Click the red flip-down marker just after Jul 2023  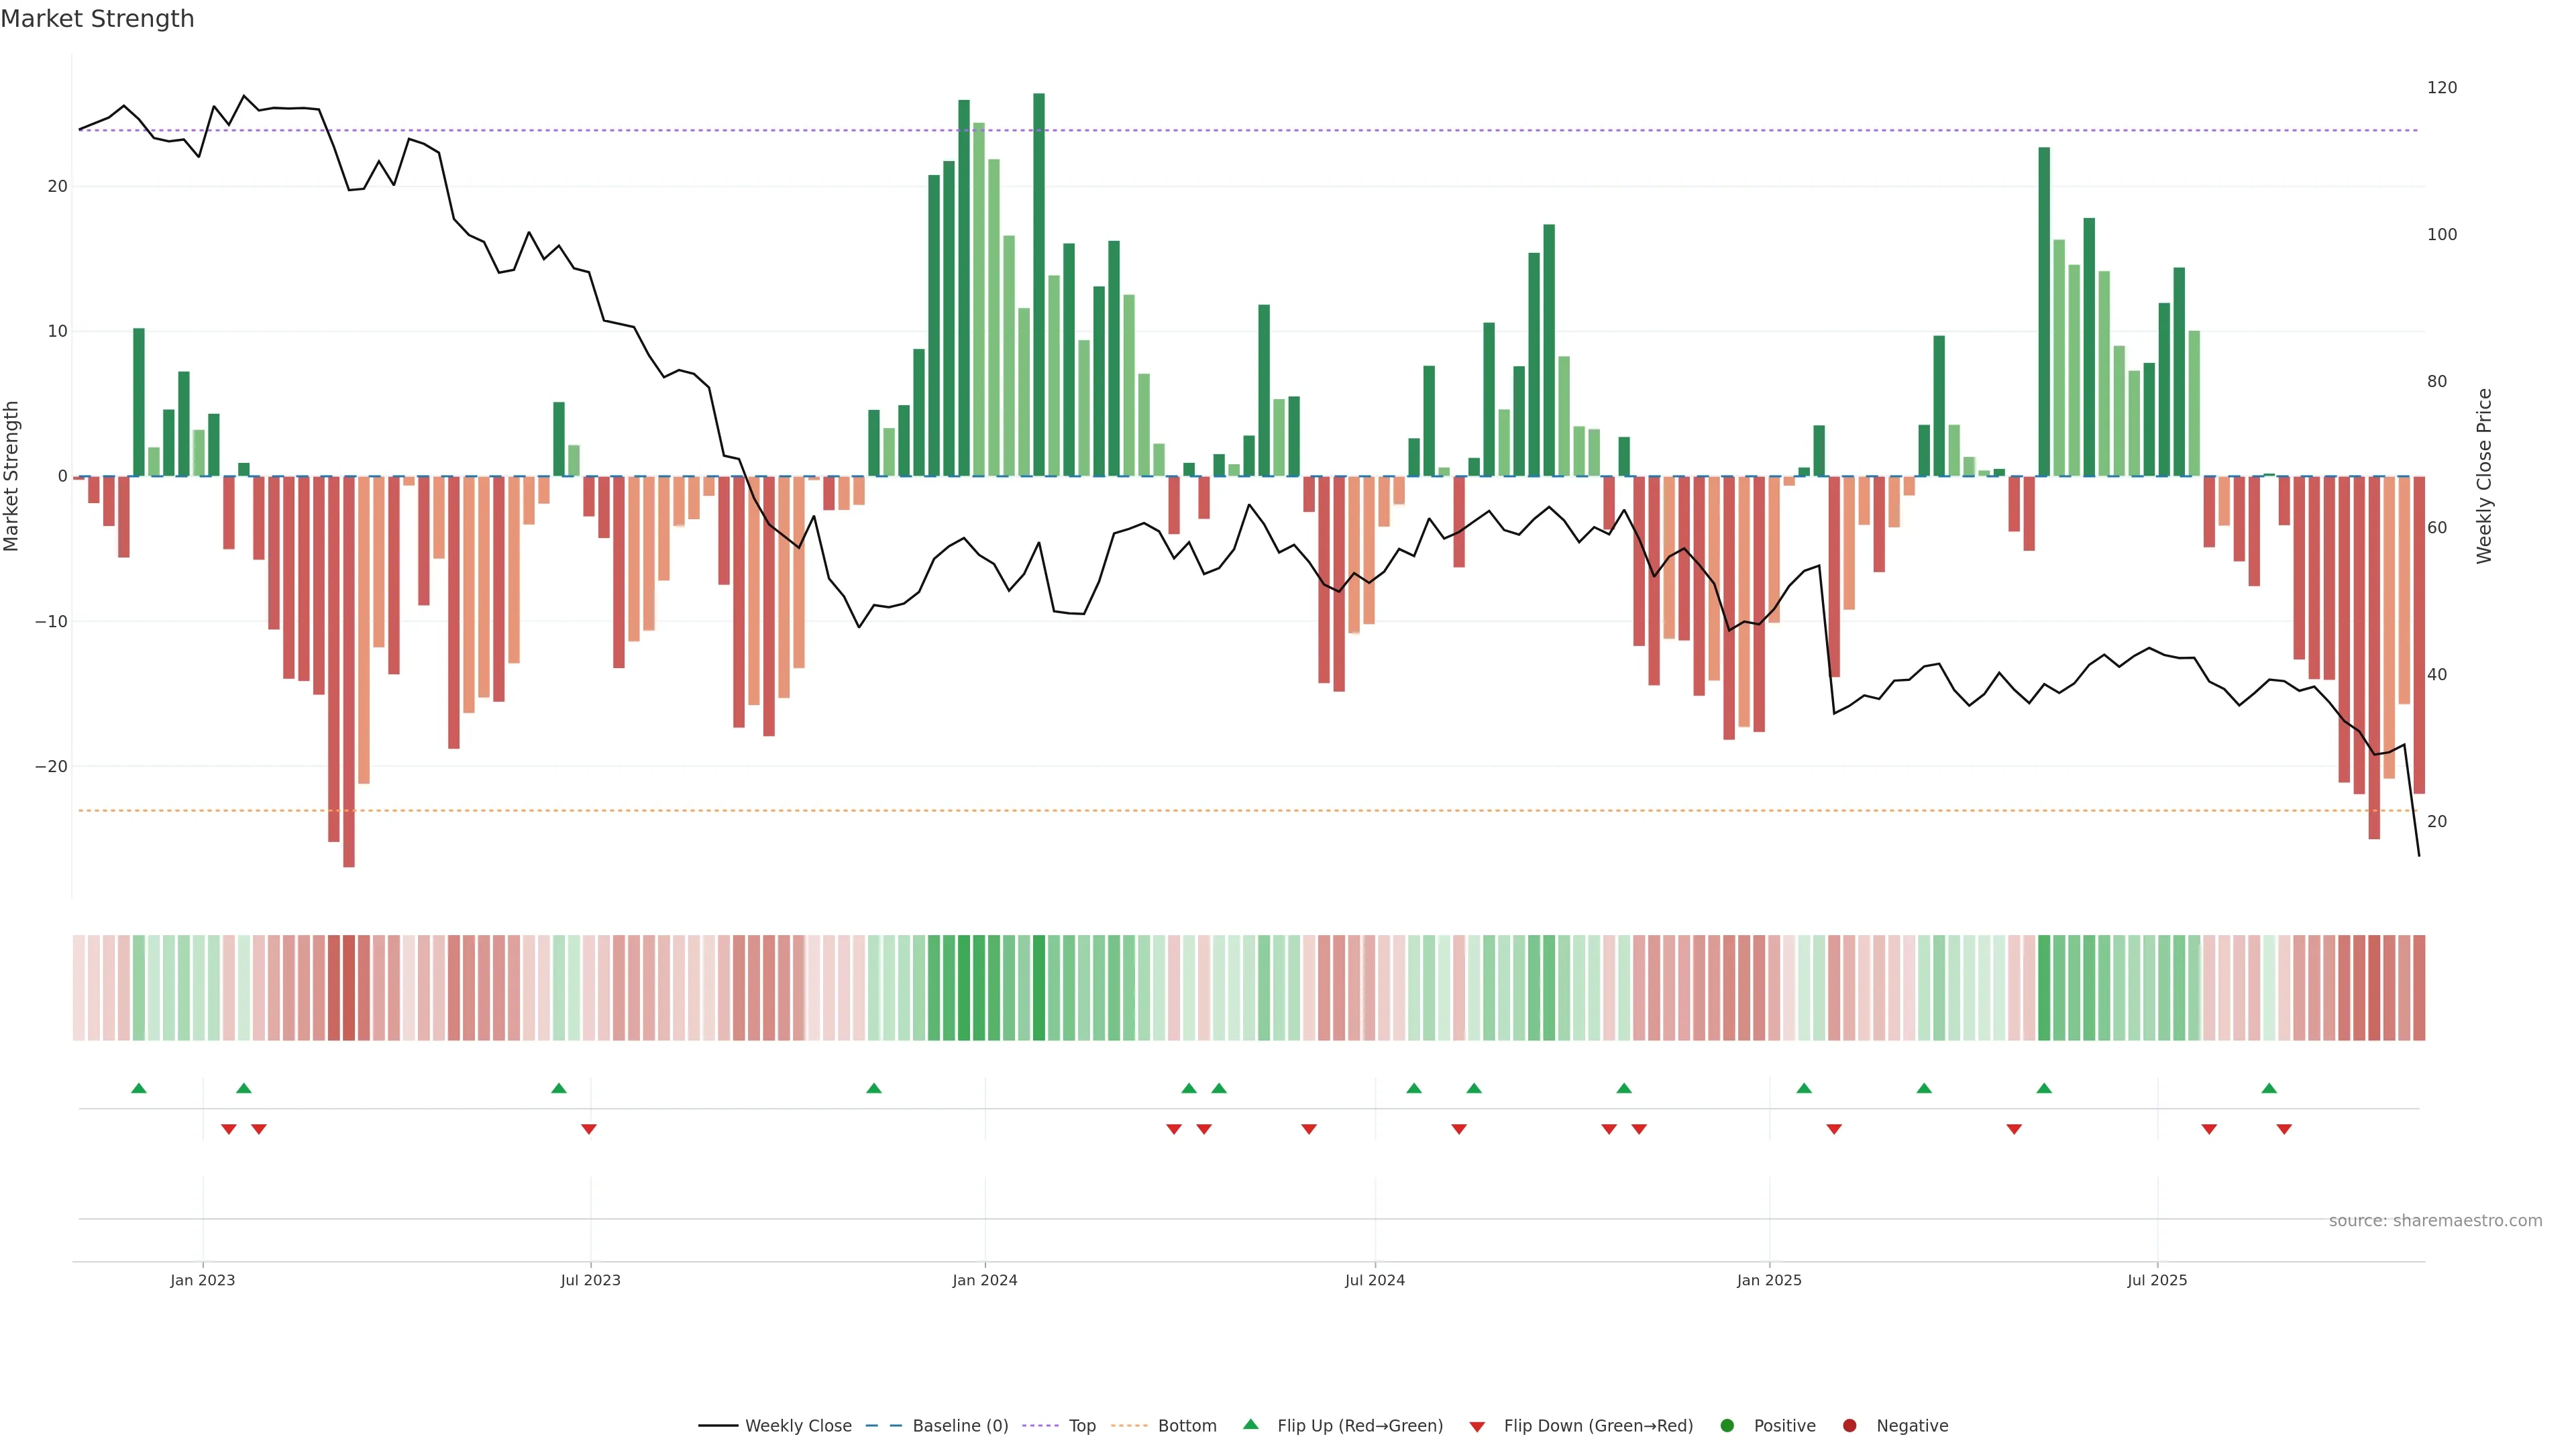[589, 1129]
